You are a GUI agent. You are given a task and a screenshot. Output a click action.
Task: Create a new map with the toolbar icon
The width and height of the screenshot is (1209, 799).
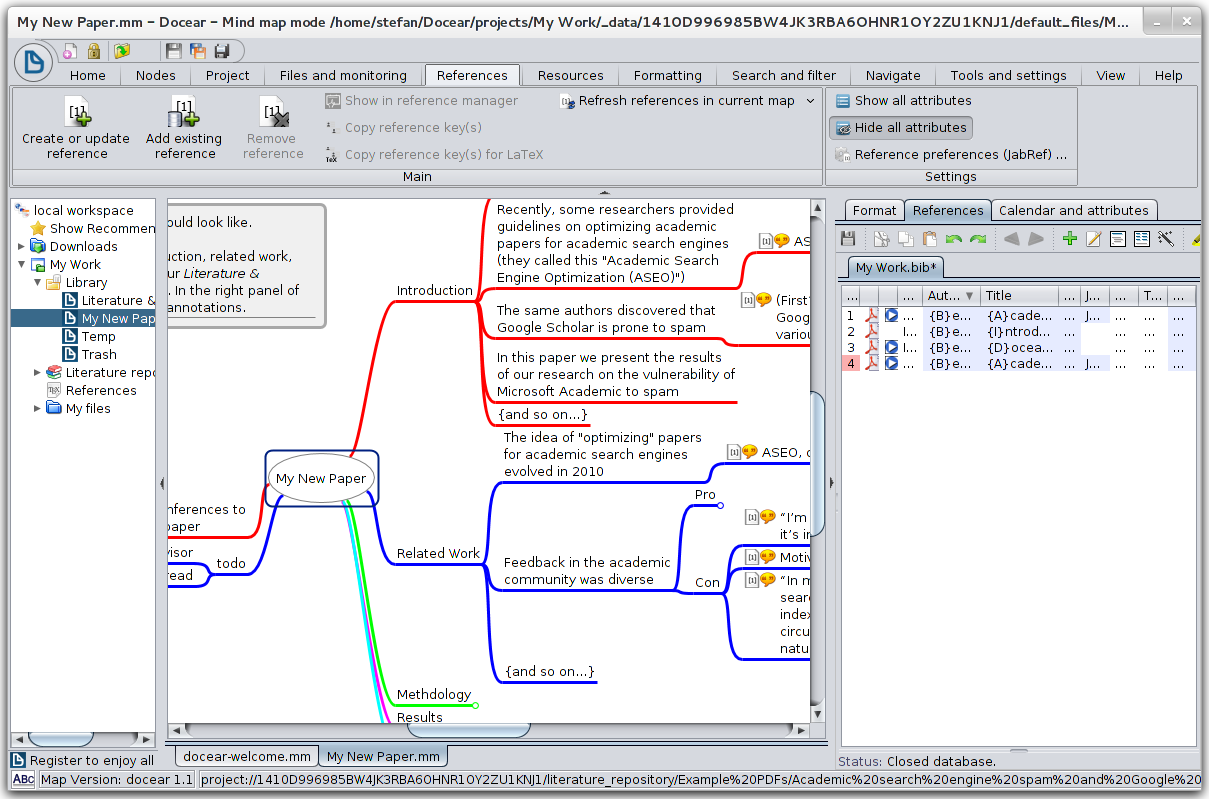(70, 51)
